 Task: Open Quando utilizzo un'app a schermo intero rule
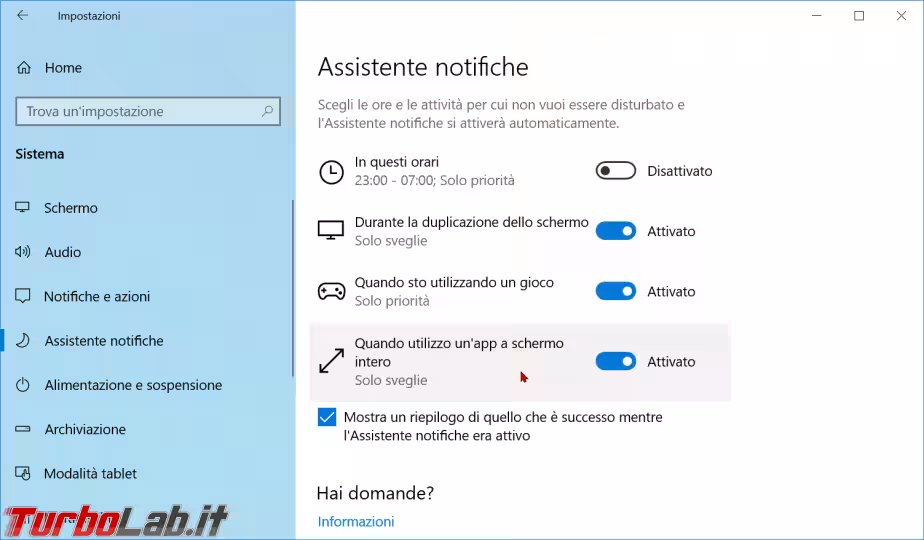pos(520,361)
